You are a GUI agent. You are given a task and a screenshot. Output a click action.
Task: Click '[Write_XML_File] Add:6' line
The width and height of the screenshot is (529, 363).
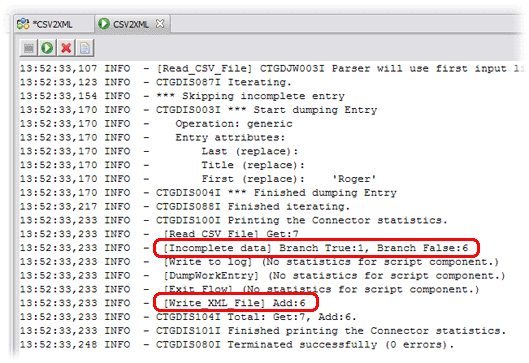234,303
